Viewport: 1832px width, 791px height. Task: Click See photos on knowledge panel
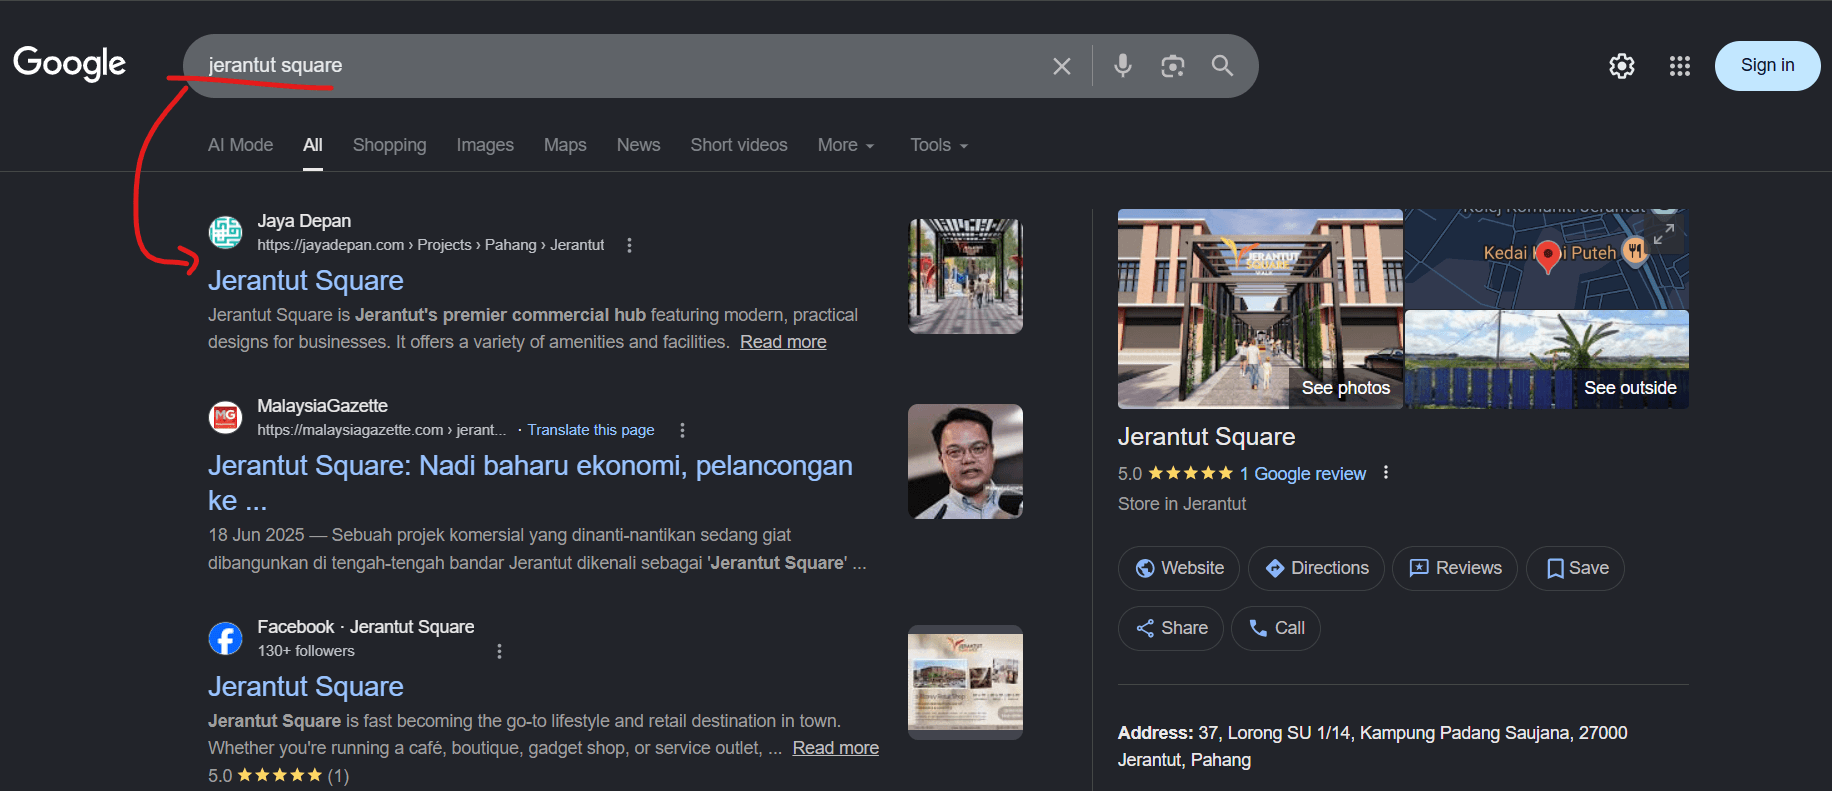1346,388
